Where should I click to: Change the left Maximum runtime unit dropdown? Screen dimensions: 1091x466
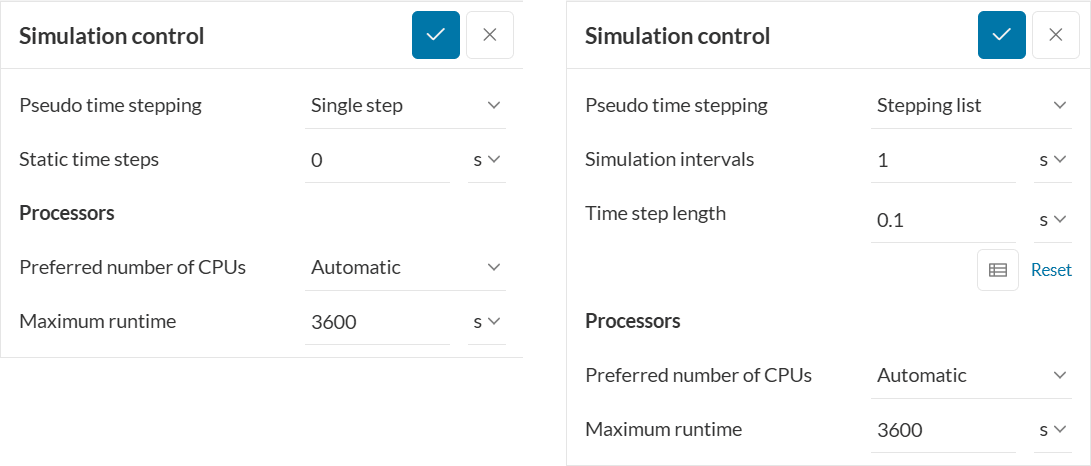point(487,321)
